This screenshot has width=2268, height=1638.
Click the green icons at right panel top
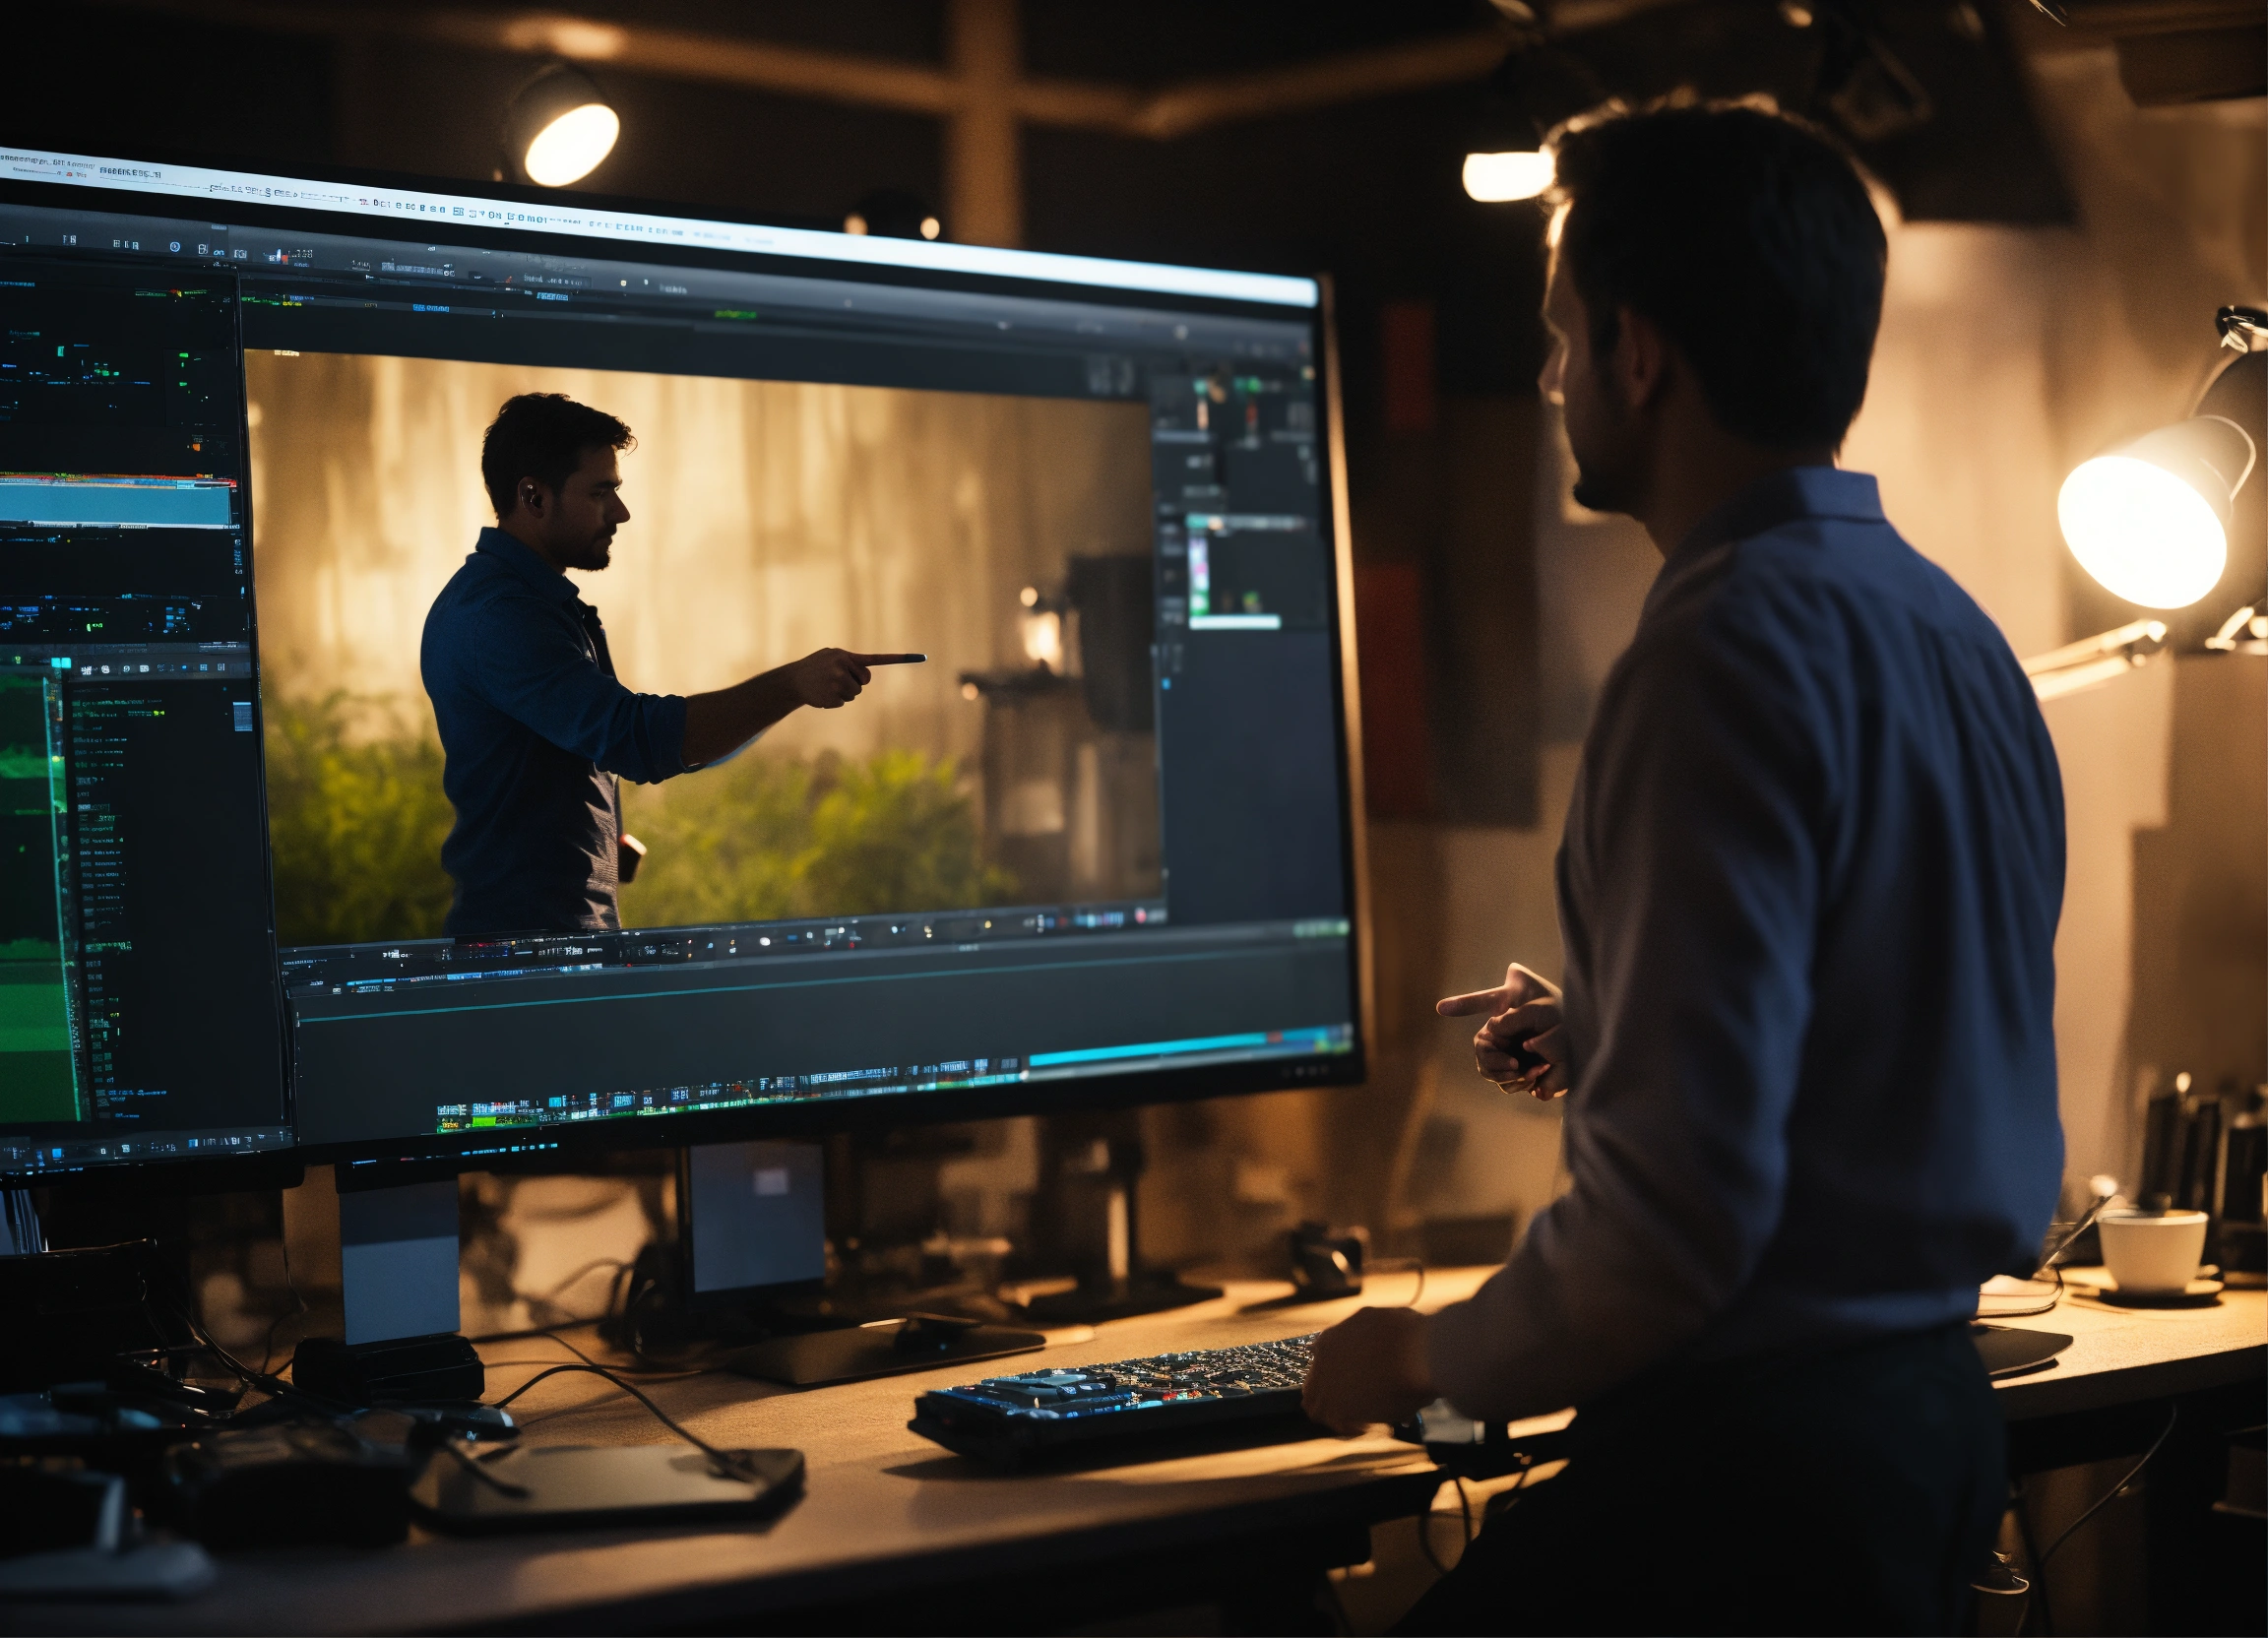click(1246, 385)
